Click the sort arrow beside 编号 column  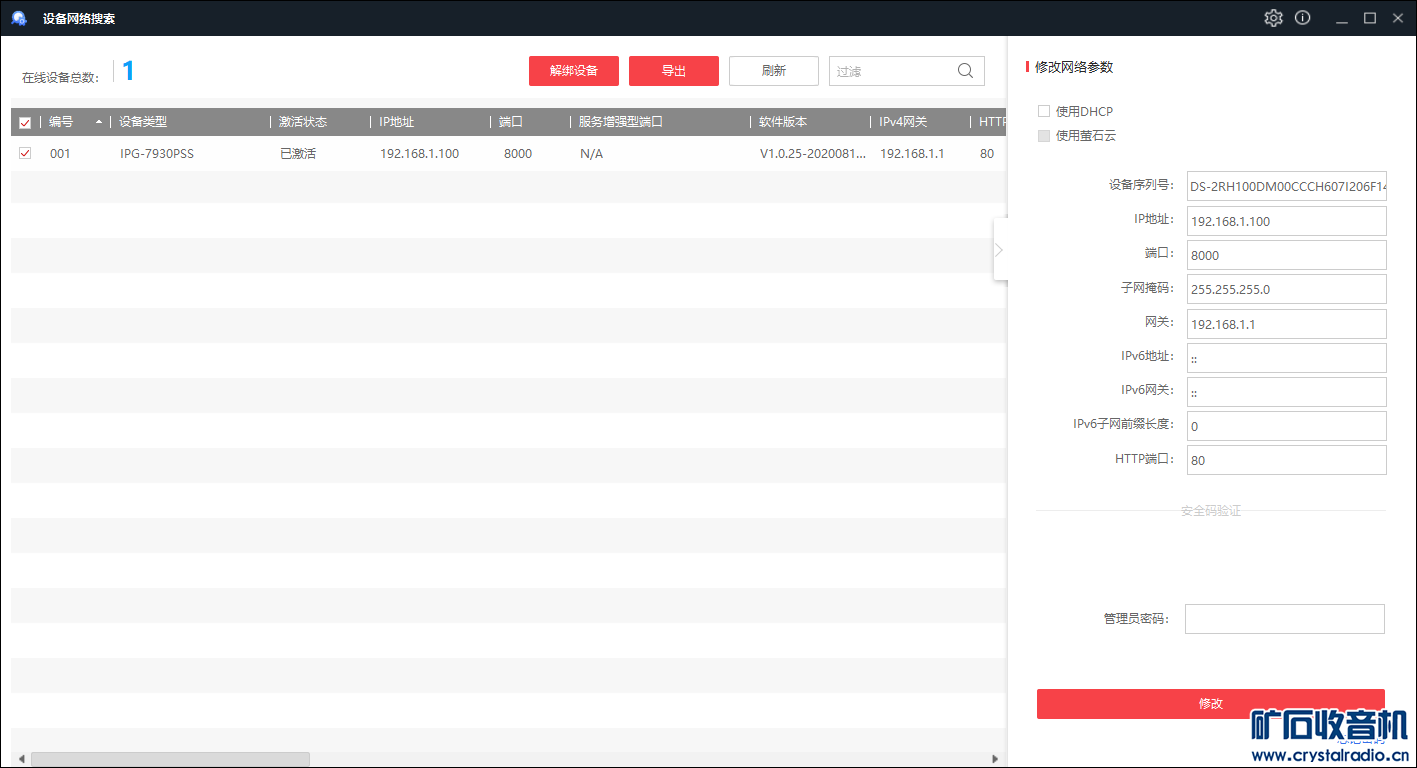(99, 122)
